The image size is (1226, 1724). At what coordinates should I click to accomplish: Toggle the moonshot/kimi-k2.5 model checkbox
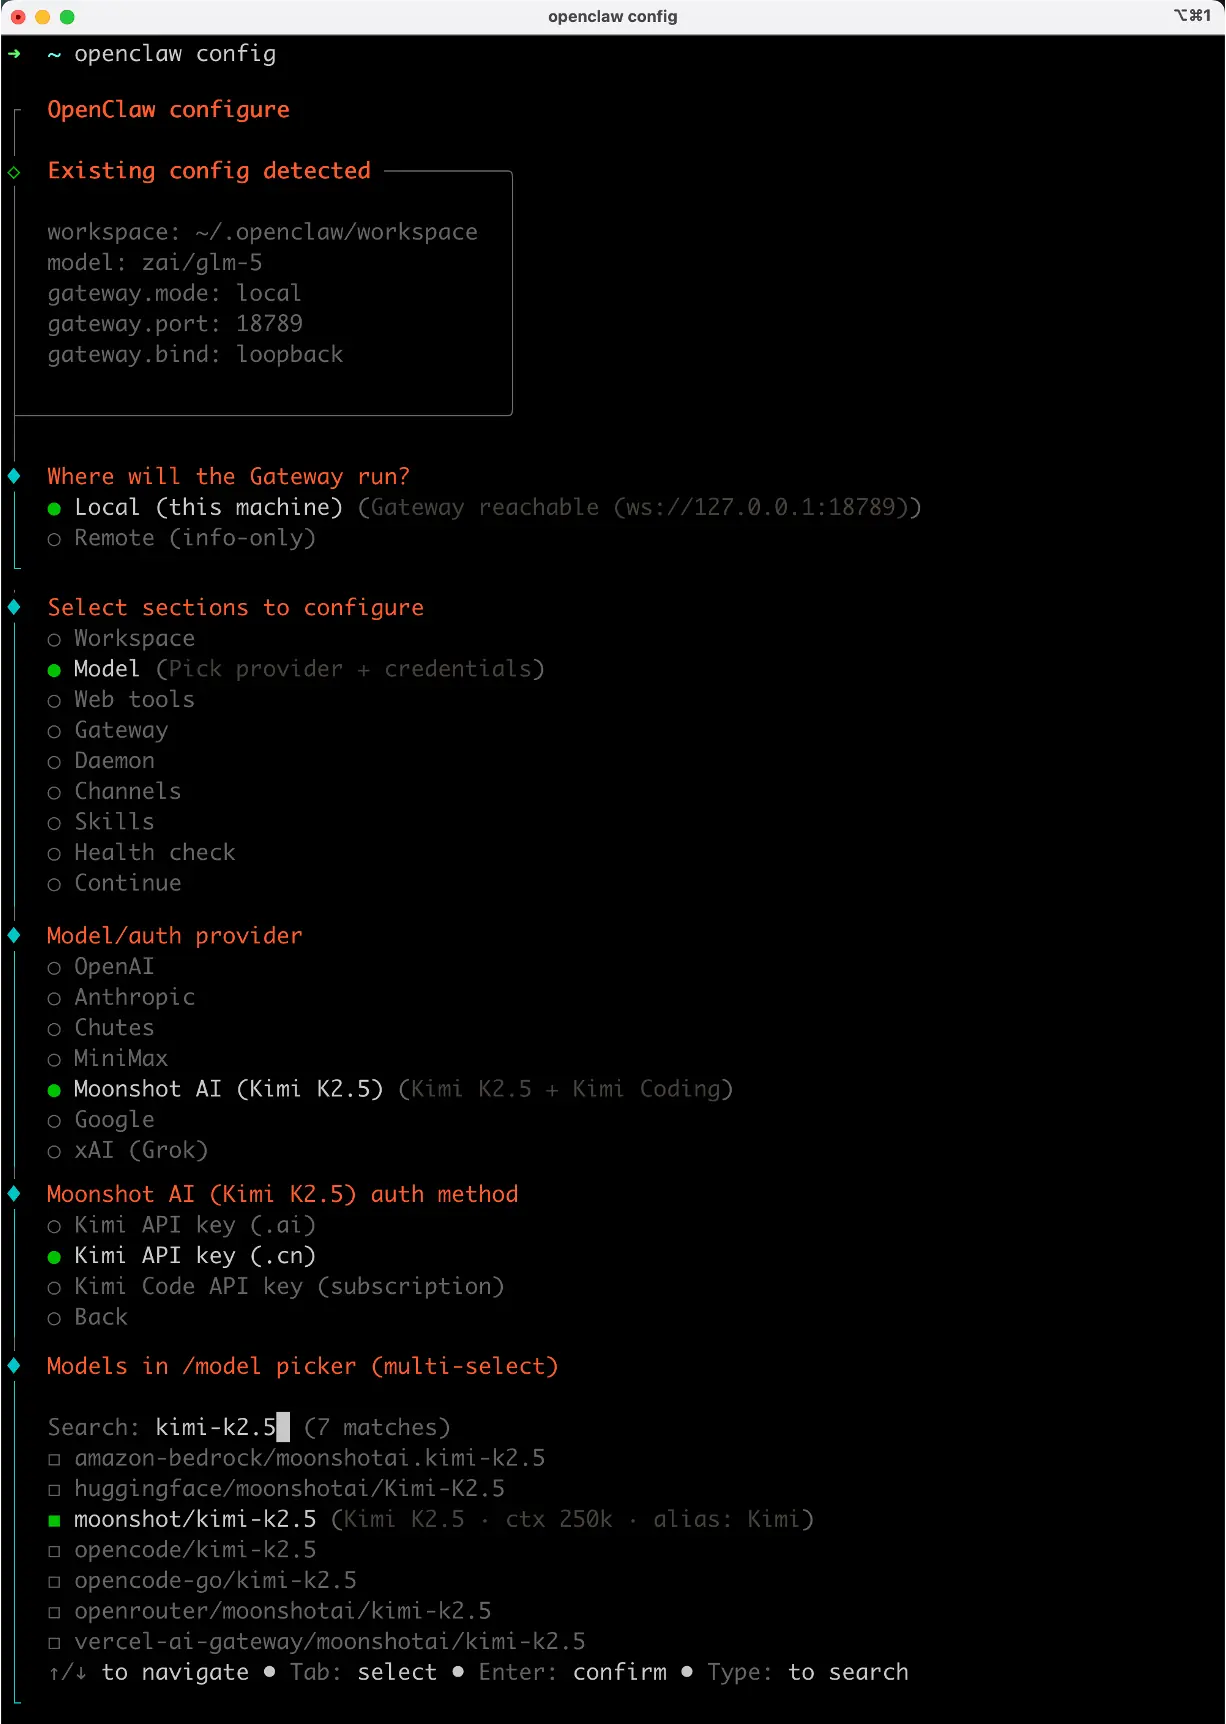pos(54,1521)
